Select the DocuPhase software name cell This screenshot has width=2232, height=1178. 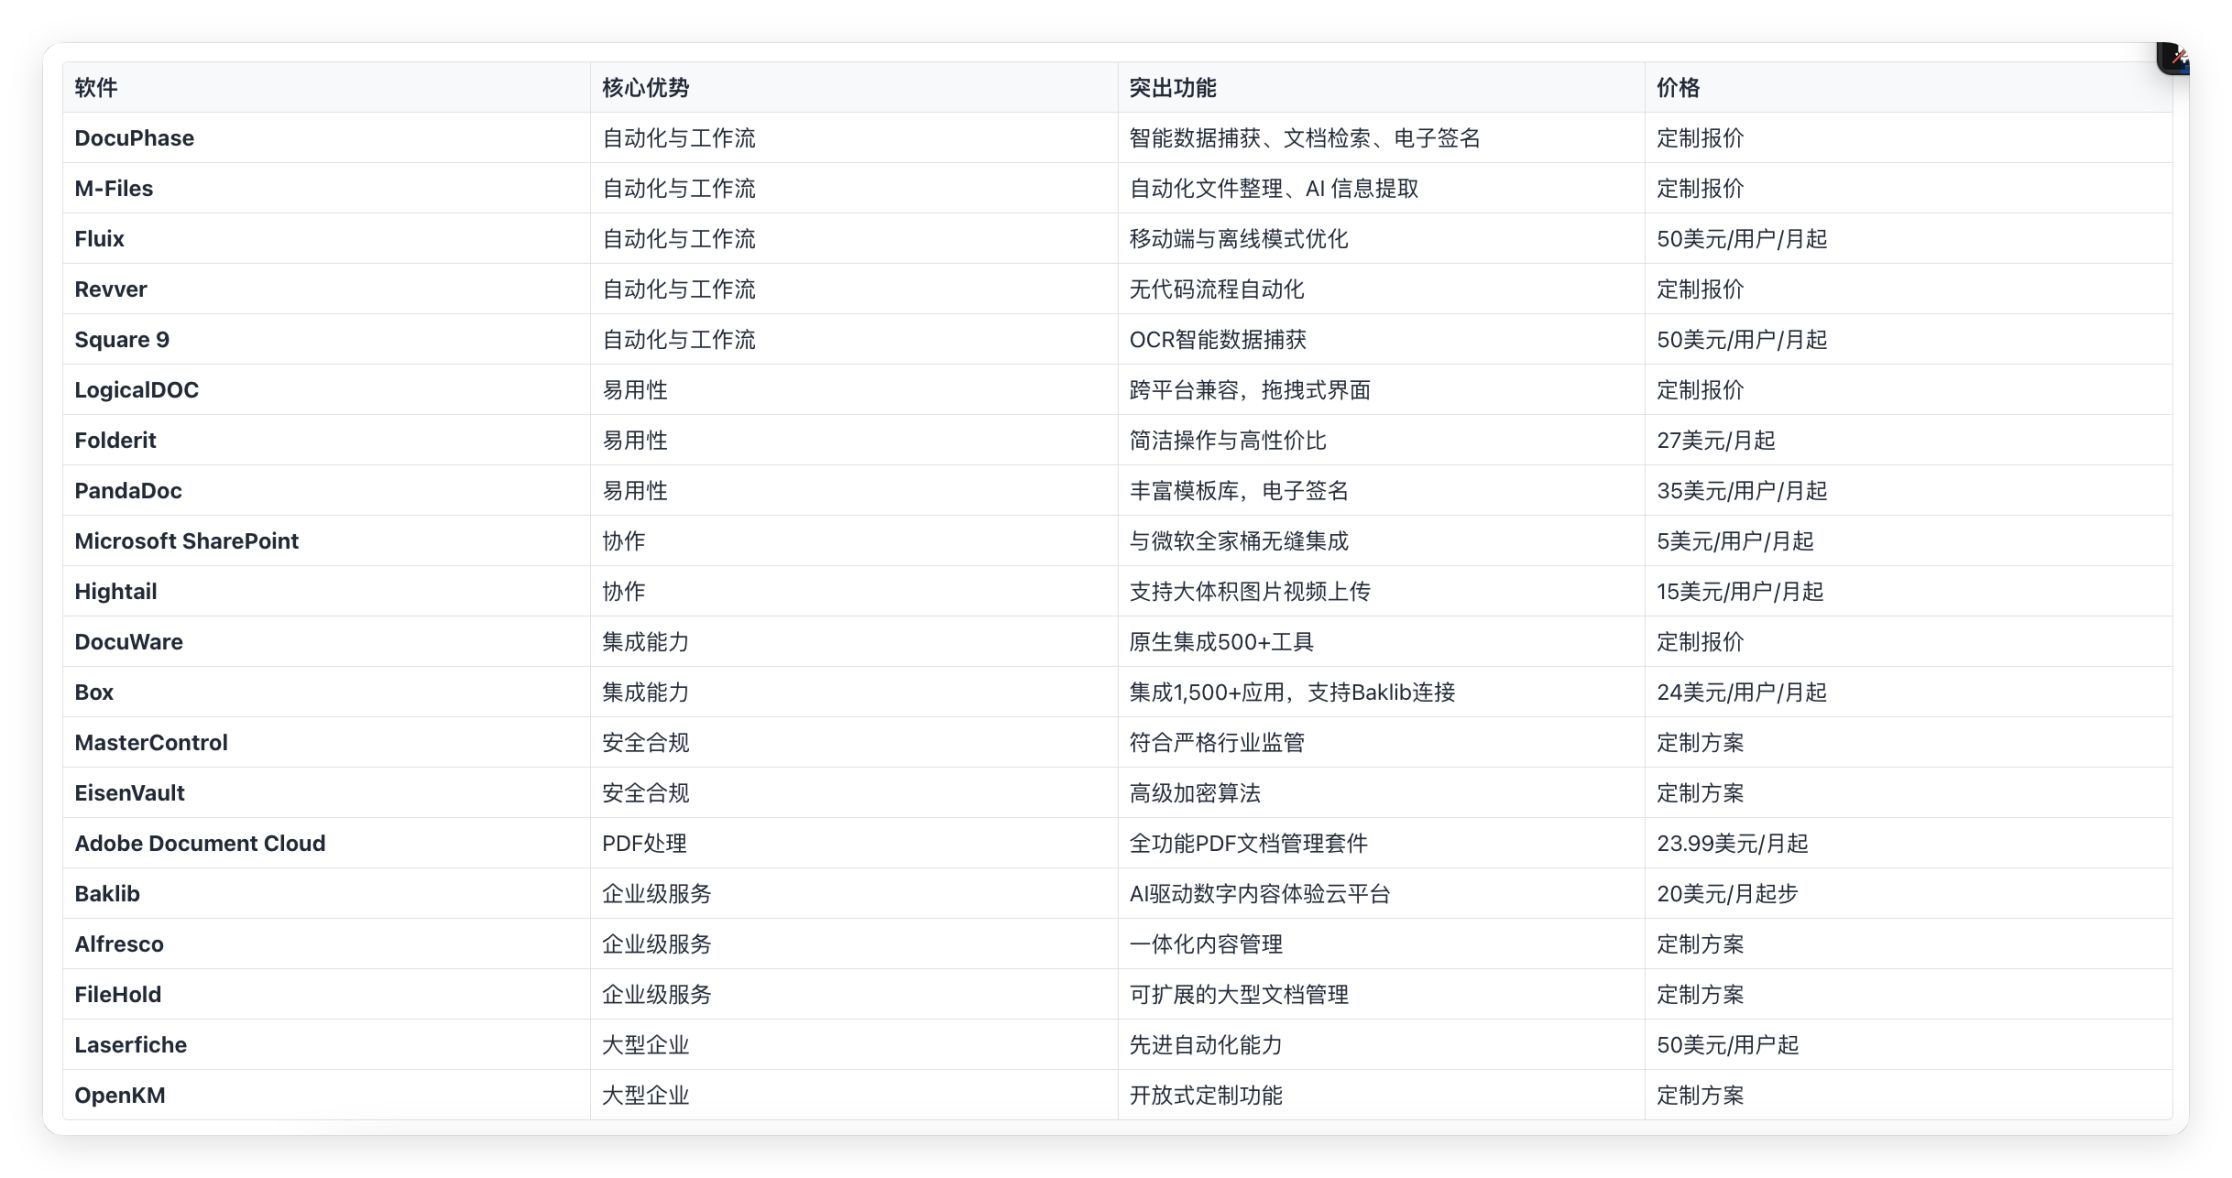[134, 138]
